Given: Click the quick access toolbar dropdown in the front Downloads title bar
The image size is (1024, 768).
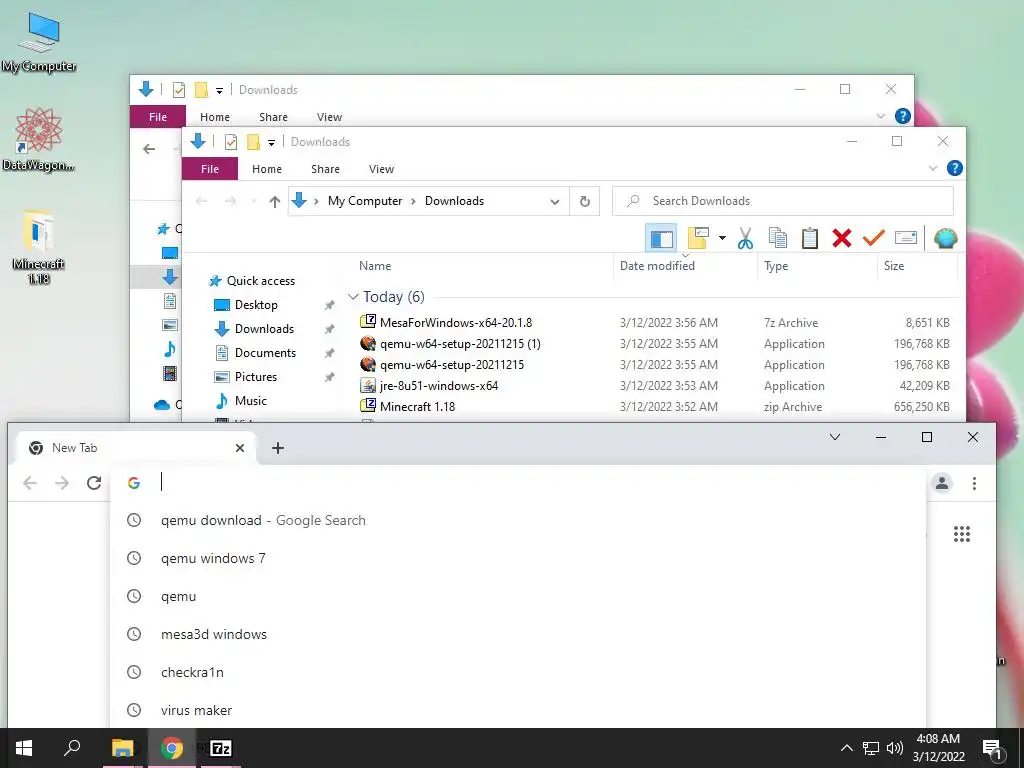Looking at the screenshot, I should (x=271, y=142).
